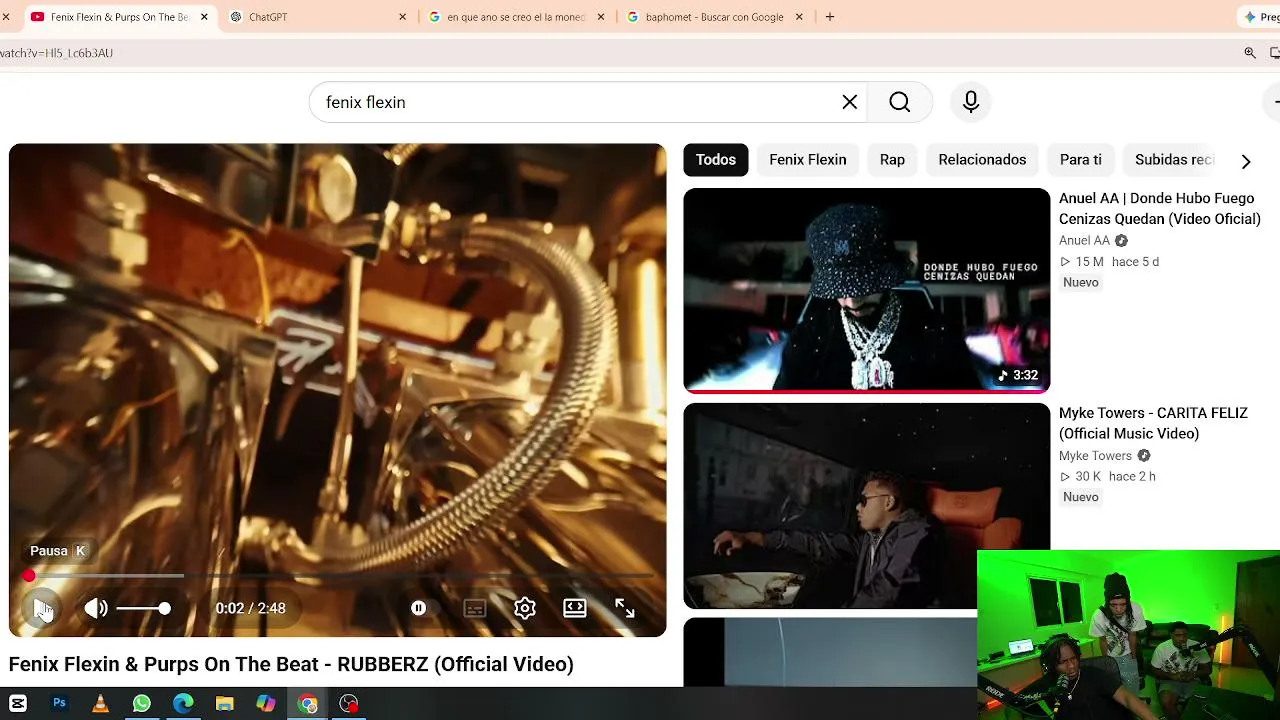Visit the Myke Towers channel name
The image size is (1280, 720).
click(1095, 456)
